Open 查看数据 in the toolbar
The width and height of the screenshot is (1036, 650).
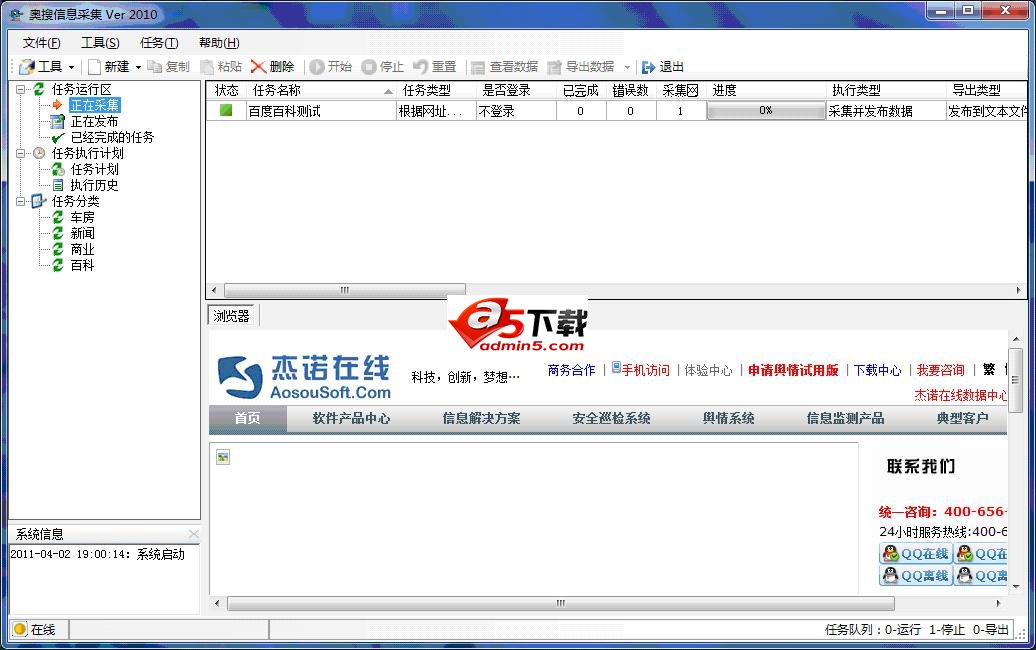pyautogui.click(x=504, y=67)
